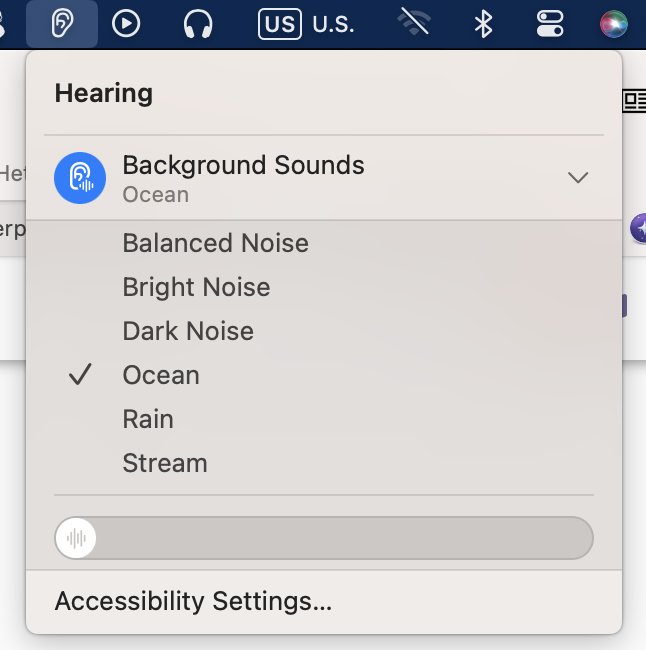The width and height of the screenshot is (646, 650).
Task: Open the U.S. input source menu
Action: pyautogui.click(x=306, y=23)
